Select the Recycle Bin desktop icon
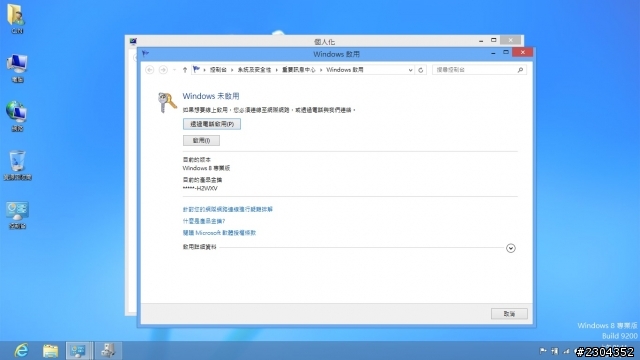The height and width of the screenshot is (360, 640). point(17,165)
